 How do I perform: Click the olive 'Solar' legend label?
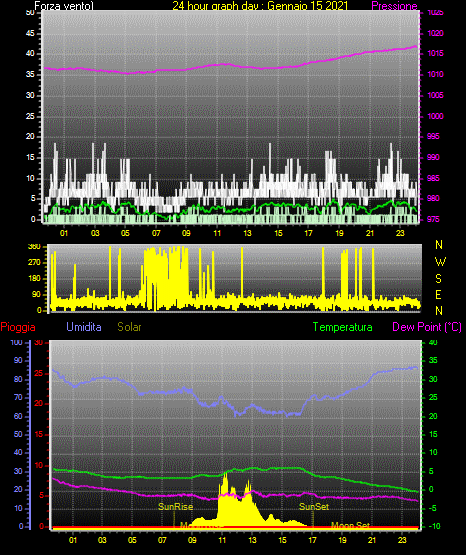(x=129, y=327)
